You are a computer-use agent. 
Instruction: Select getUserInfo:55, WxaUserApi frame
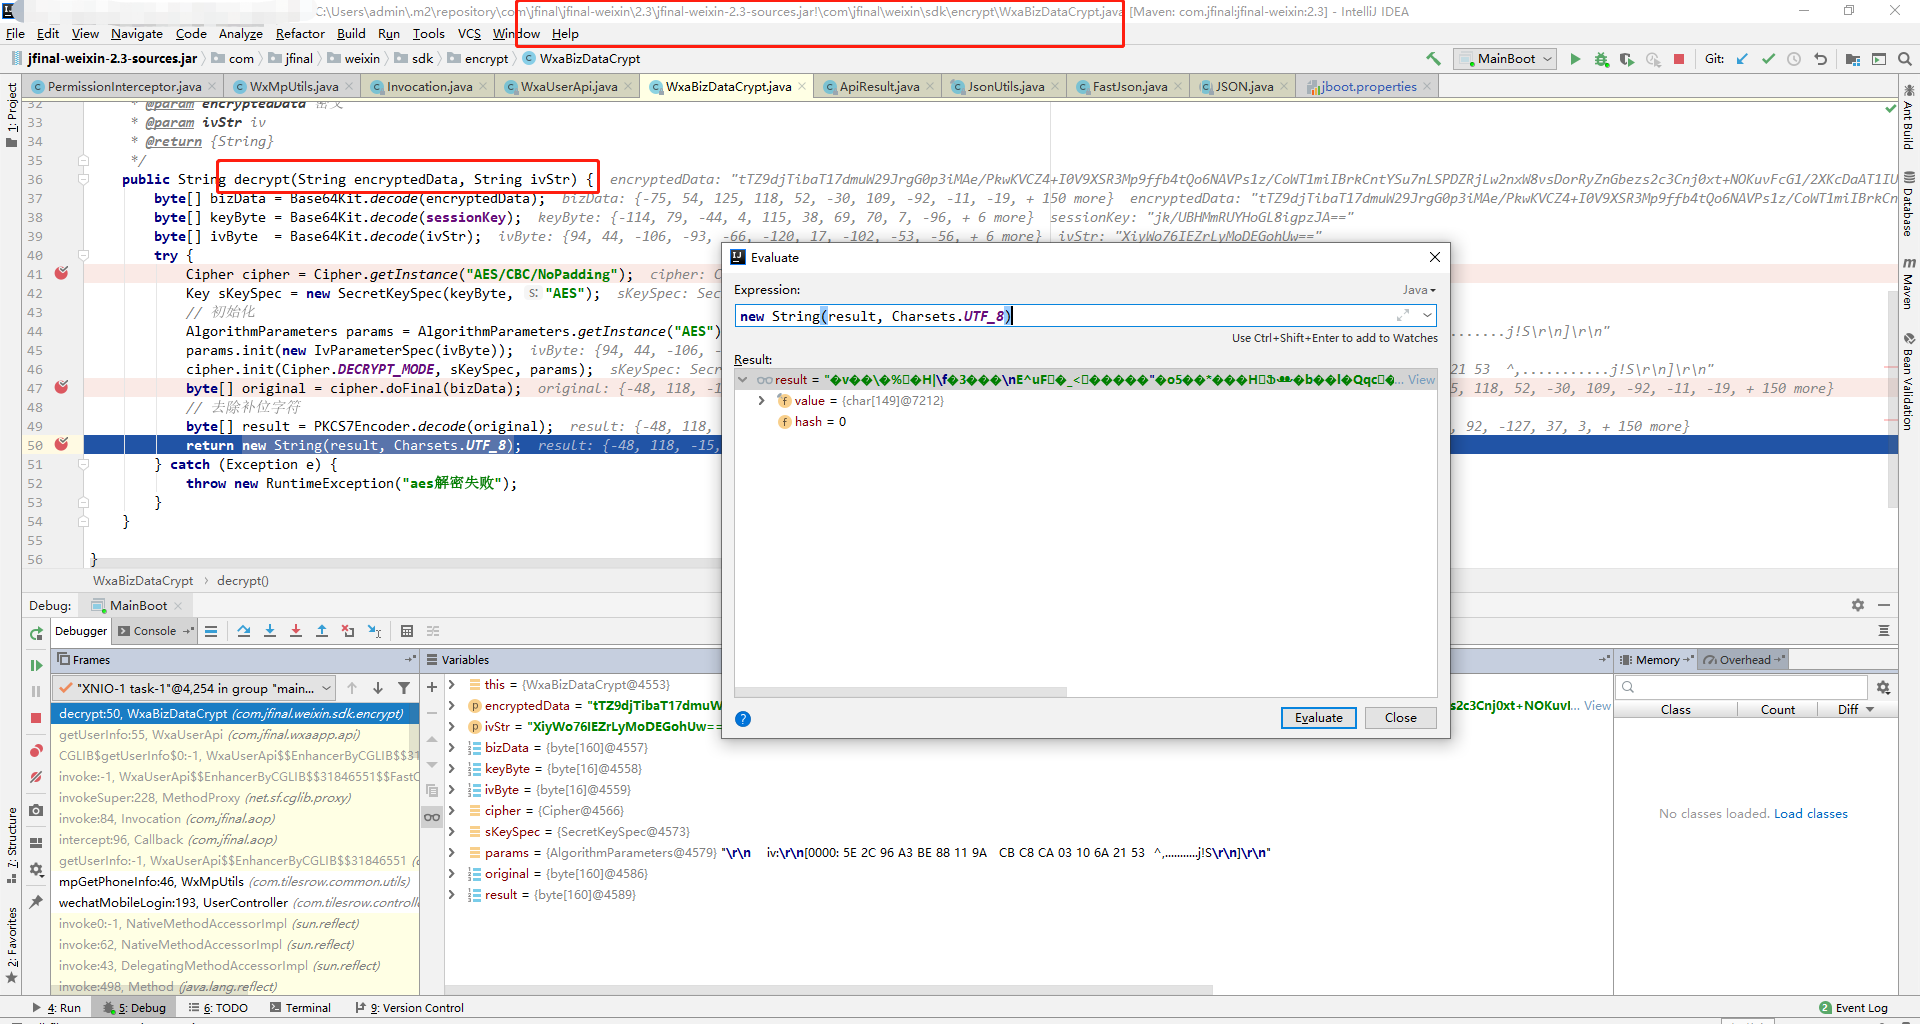[x=235, y=735]
